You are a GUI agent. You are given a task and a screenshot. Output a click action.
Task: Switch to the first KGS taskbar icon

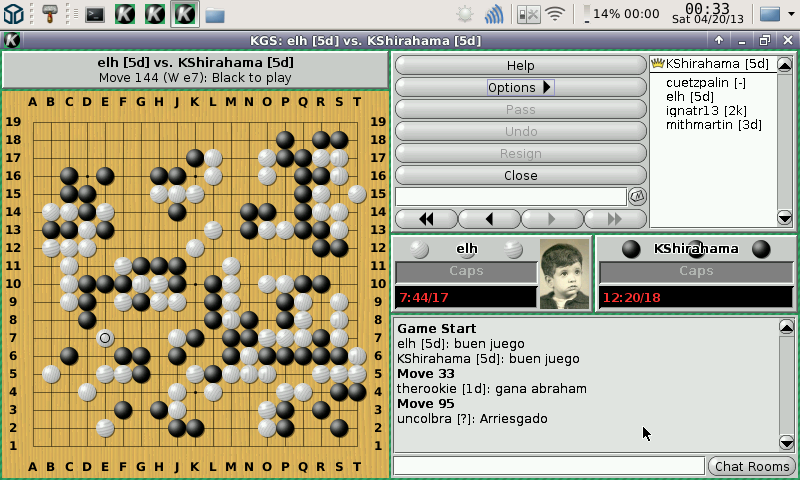[x=125, y=14]
